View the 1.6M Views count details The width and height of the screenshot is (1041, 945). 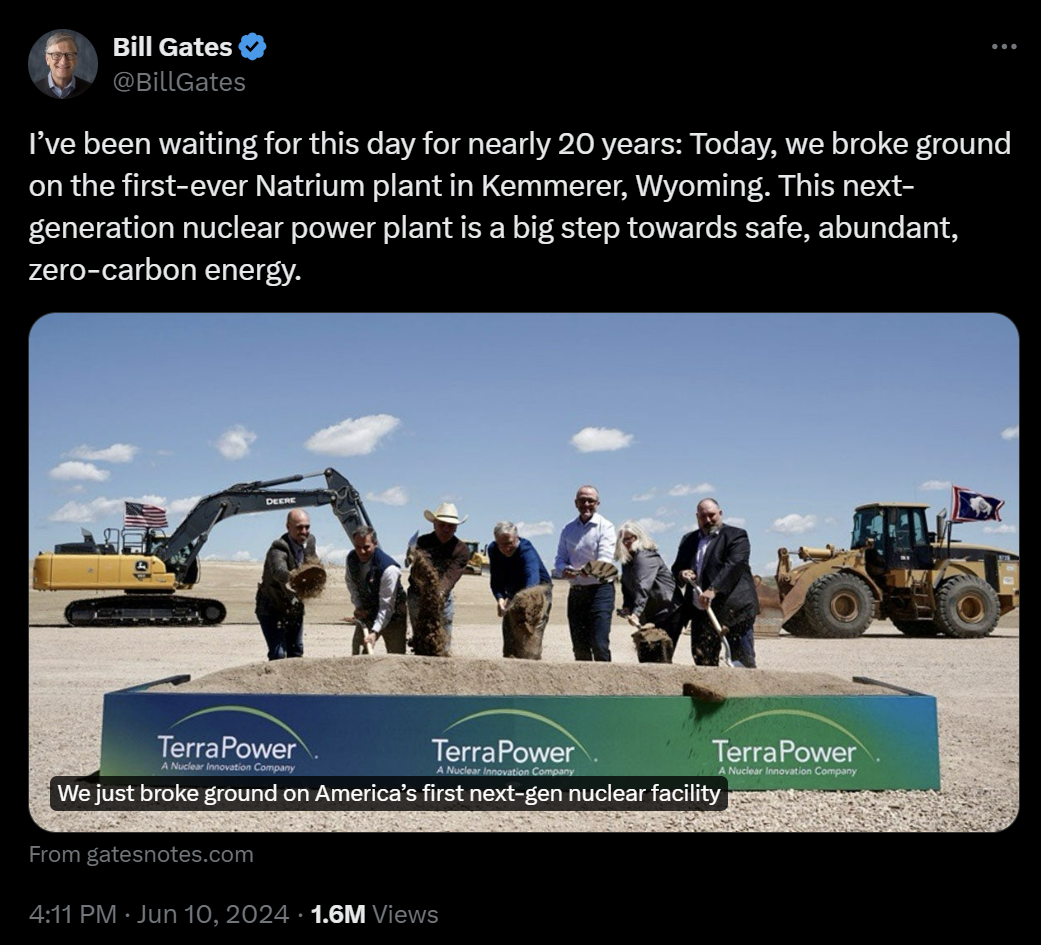pos(374,914)
